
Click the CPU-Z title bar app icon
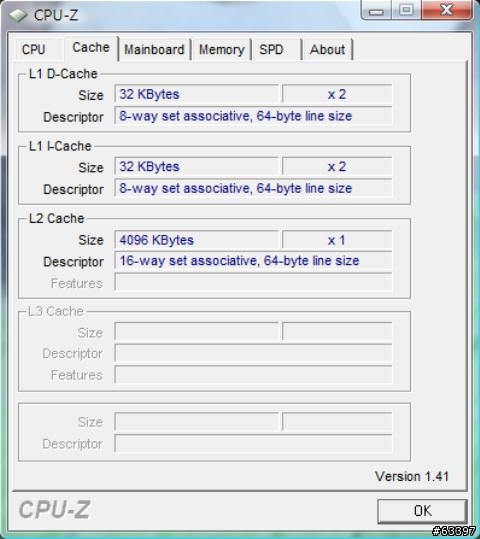click(x=18, y=15)
